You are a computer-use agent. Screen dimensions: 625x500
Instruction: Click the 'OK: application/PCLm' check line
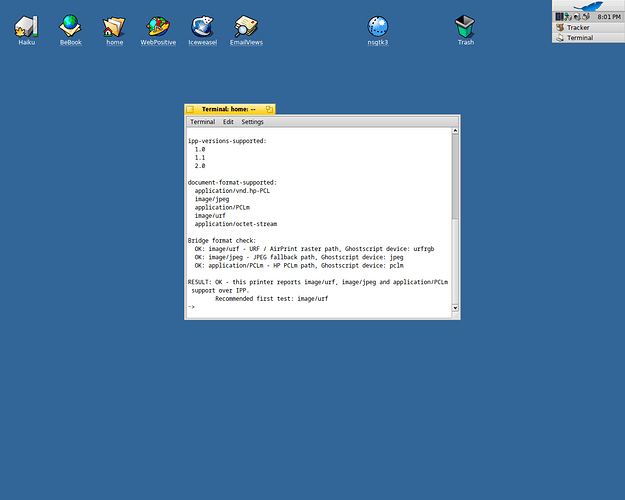click(x=299, y=266)
